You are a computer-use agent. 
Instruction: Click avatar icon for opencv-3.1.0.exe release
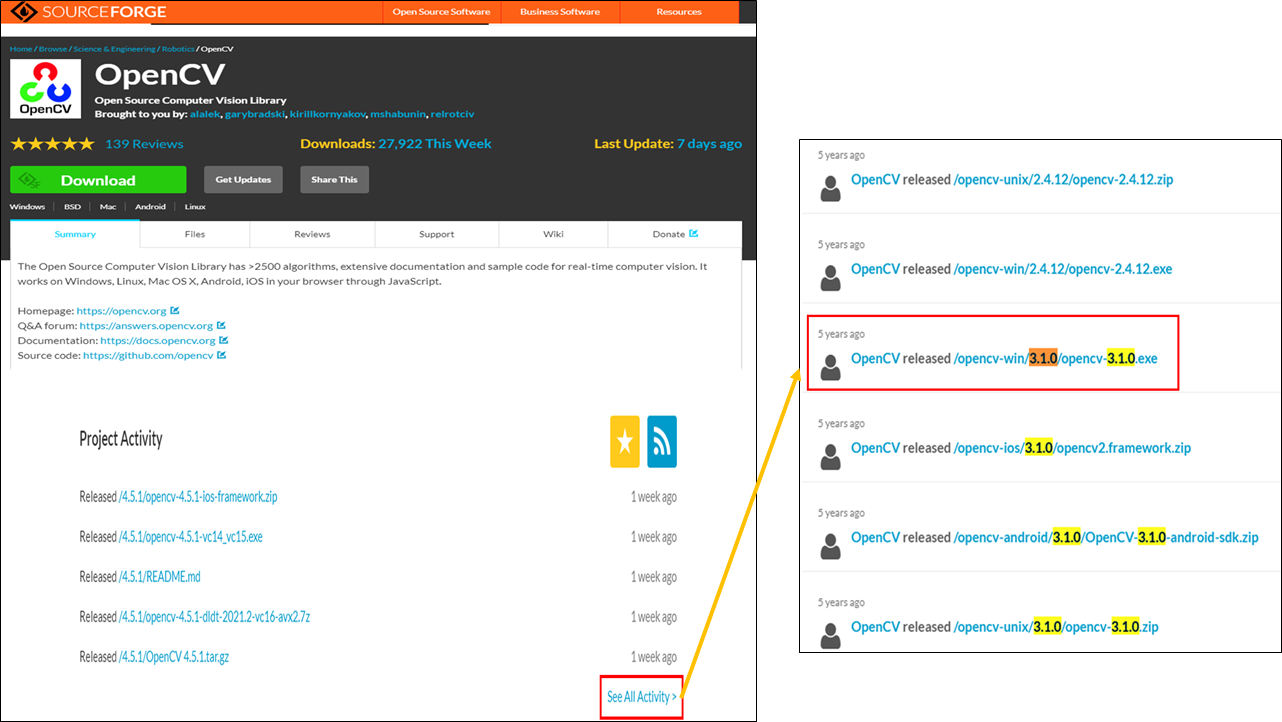830,367
